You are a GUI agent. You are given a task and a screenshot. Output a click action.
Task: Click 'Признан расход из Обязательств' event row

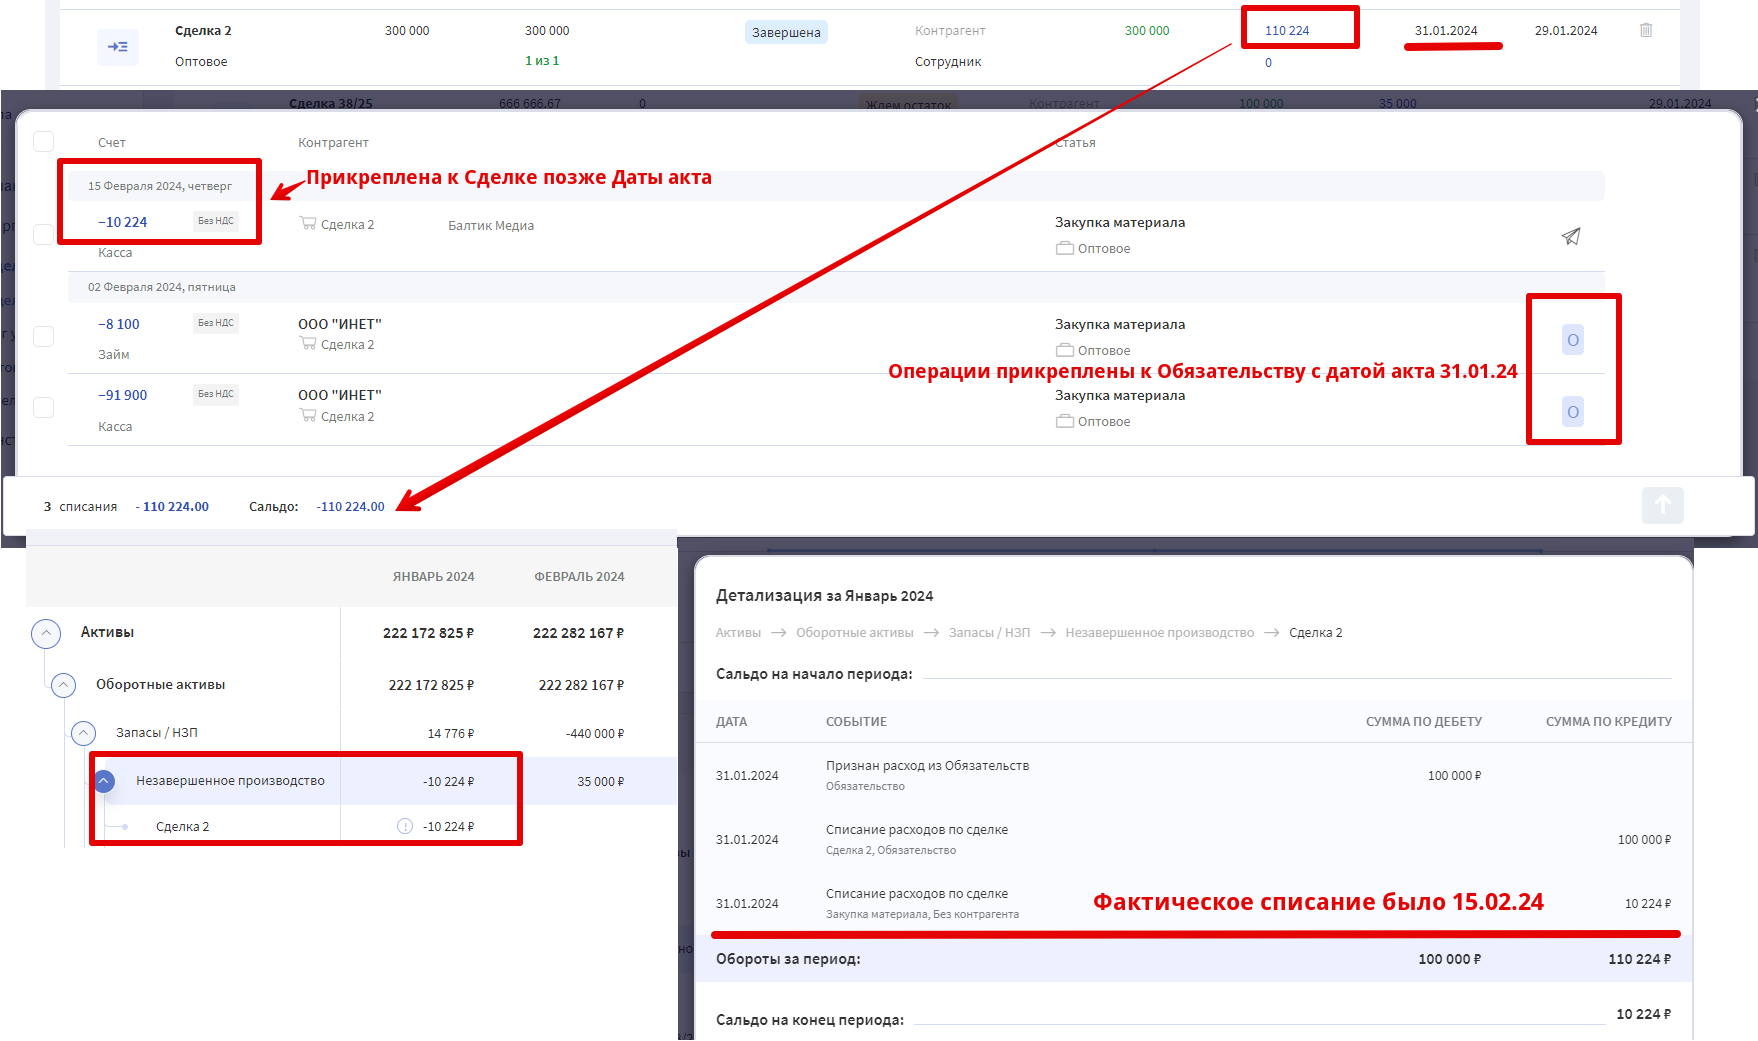tap(1193, 775)
